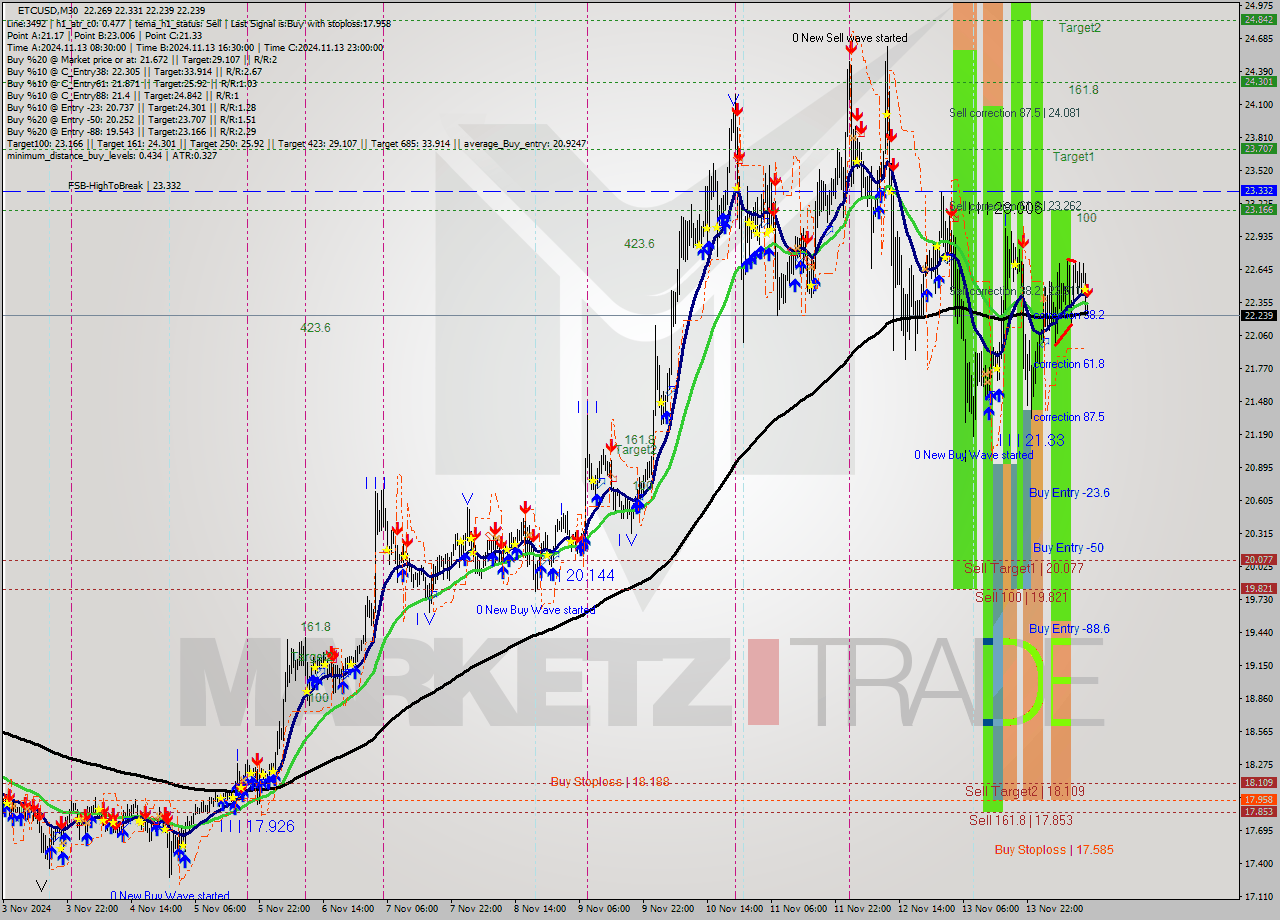Click the 23.166 green price tag on axis
The height and width of the screenshot is (920, 1280).
tap(1258, 209)
